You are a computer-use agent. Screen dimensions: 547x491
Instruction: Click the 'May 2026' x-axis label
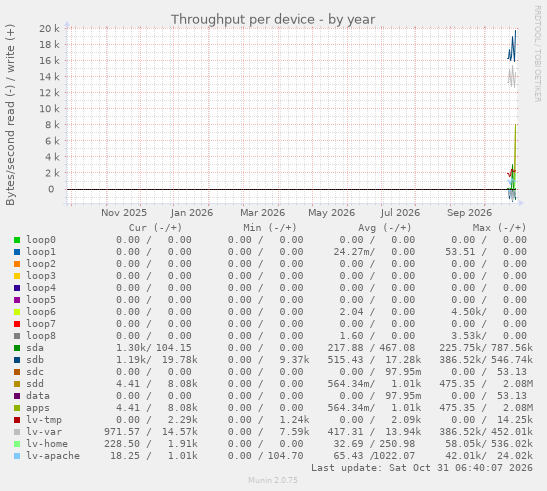pyautogui.click(x=331, y=213)
